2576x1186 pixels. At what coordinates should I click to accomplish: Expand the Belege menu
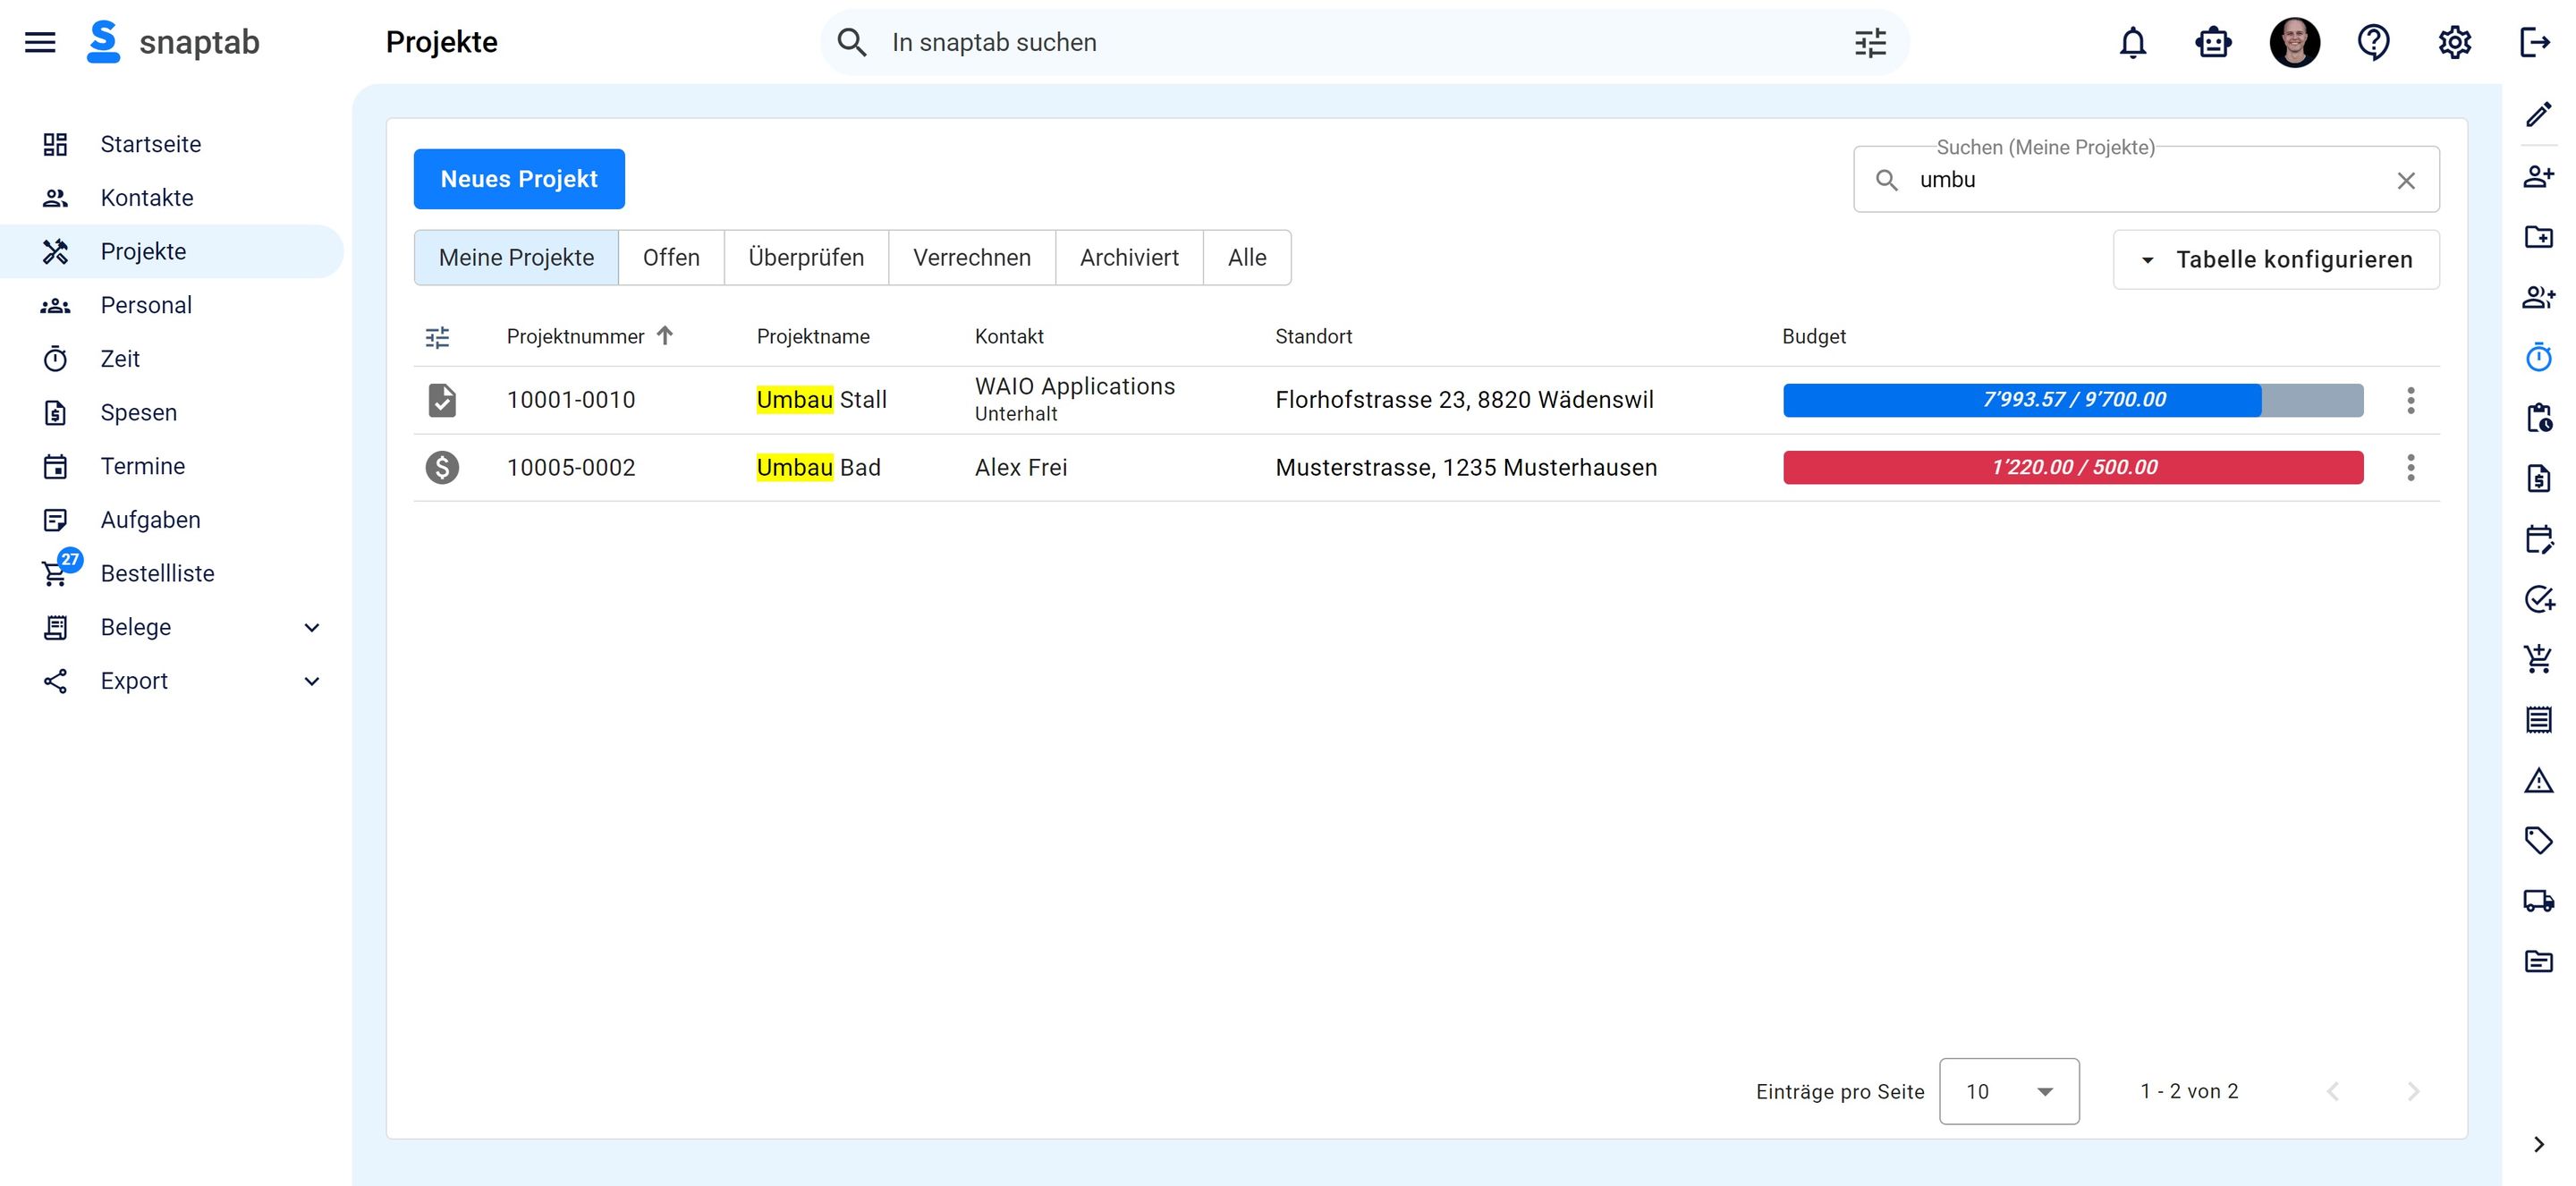pyautogui.click(x=311, y=627)
